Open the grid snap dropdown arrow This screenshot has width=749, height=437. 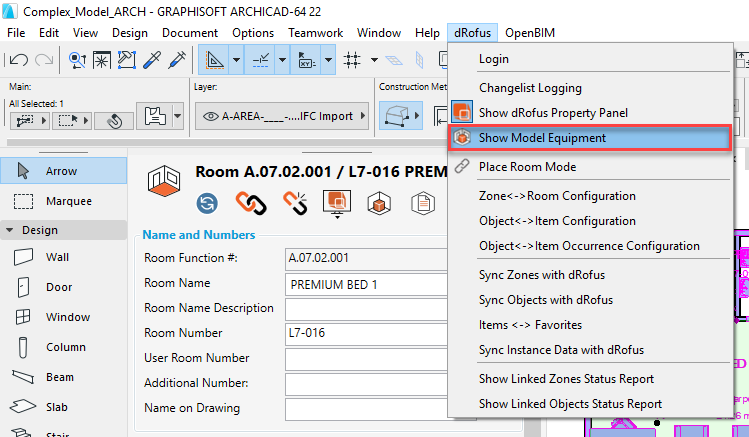coord(373,60)
